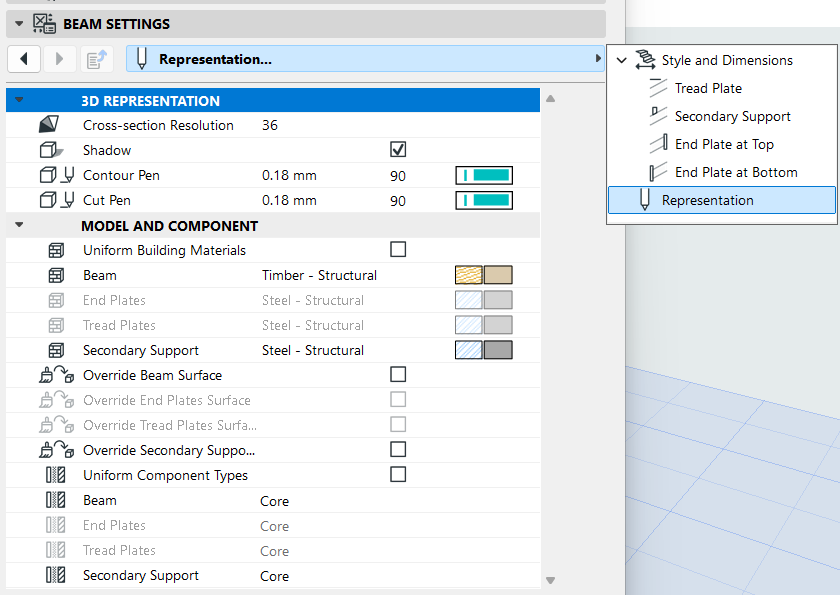Viewport: 840px width, 595px height.
Task: Click the Tread Plates building material icon
Action: (56, 325)
